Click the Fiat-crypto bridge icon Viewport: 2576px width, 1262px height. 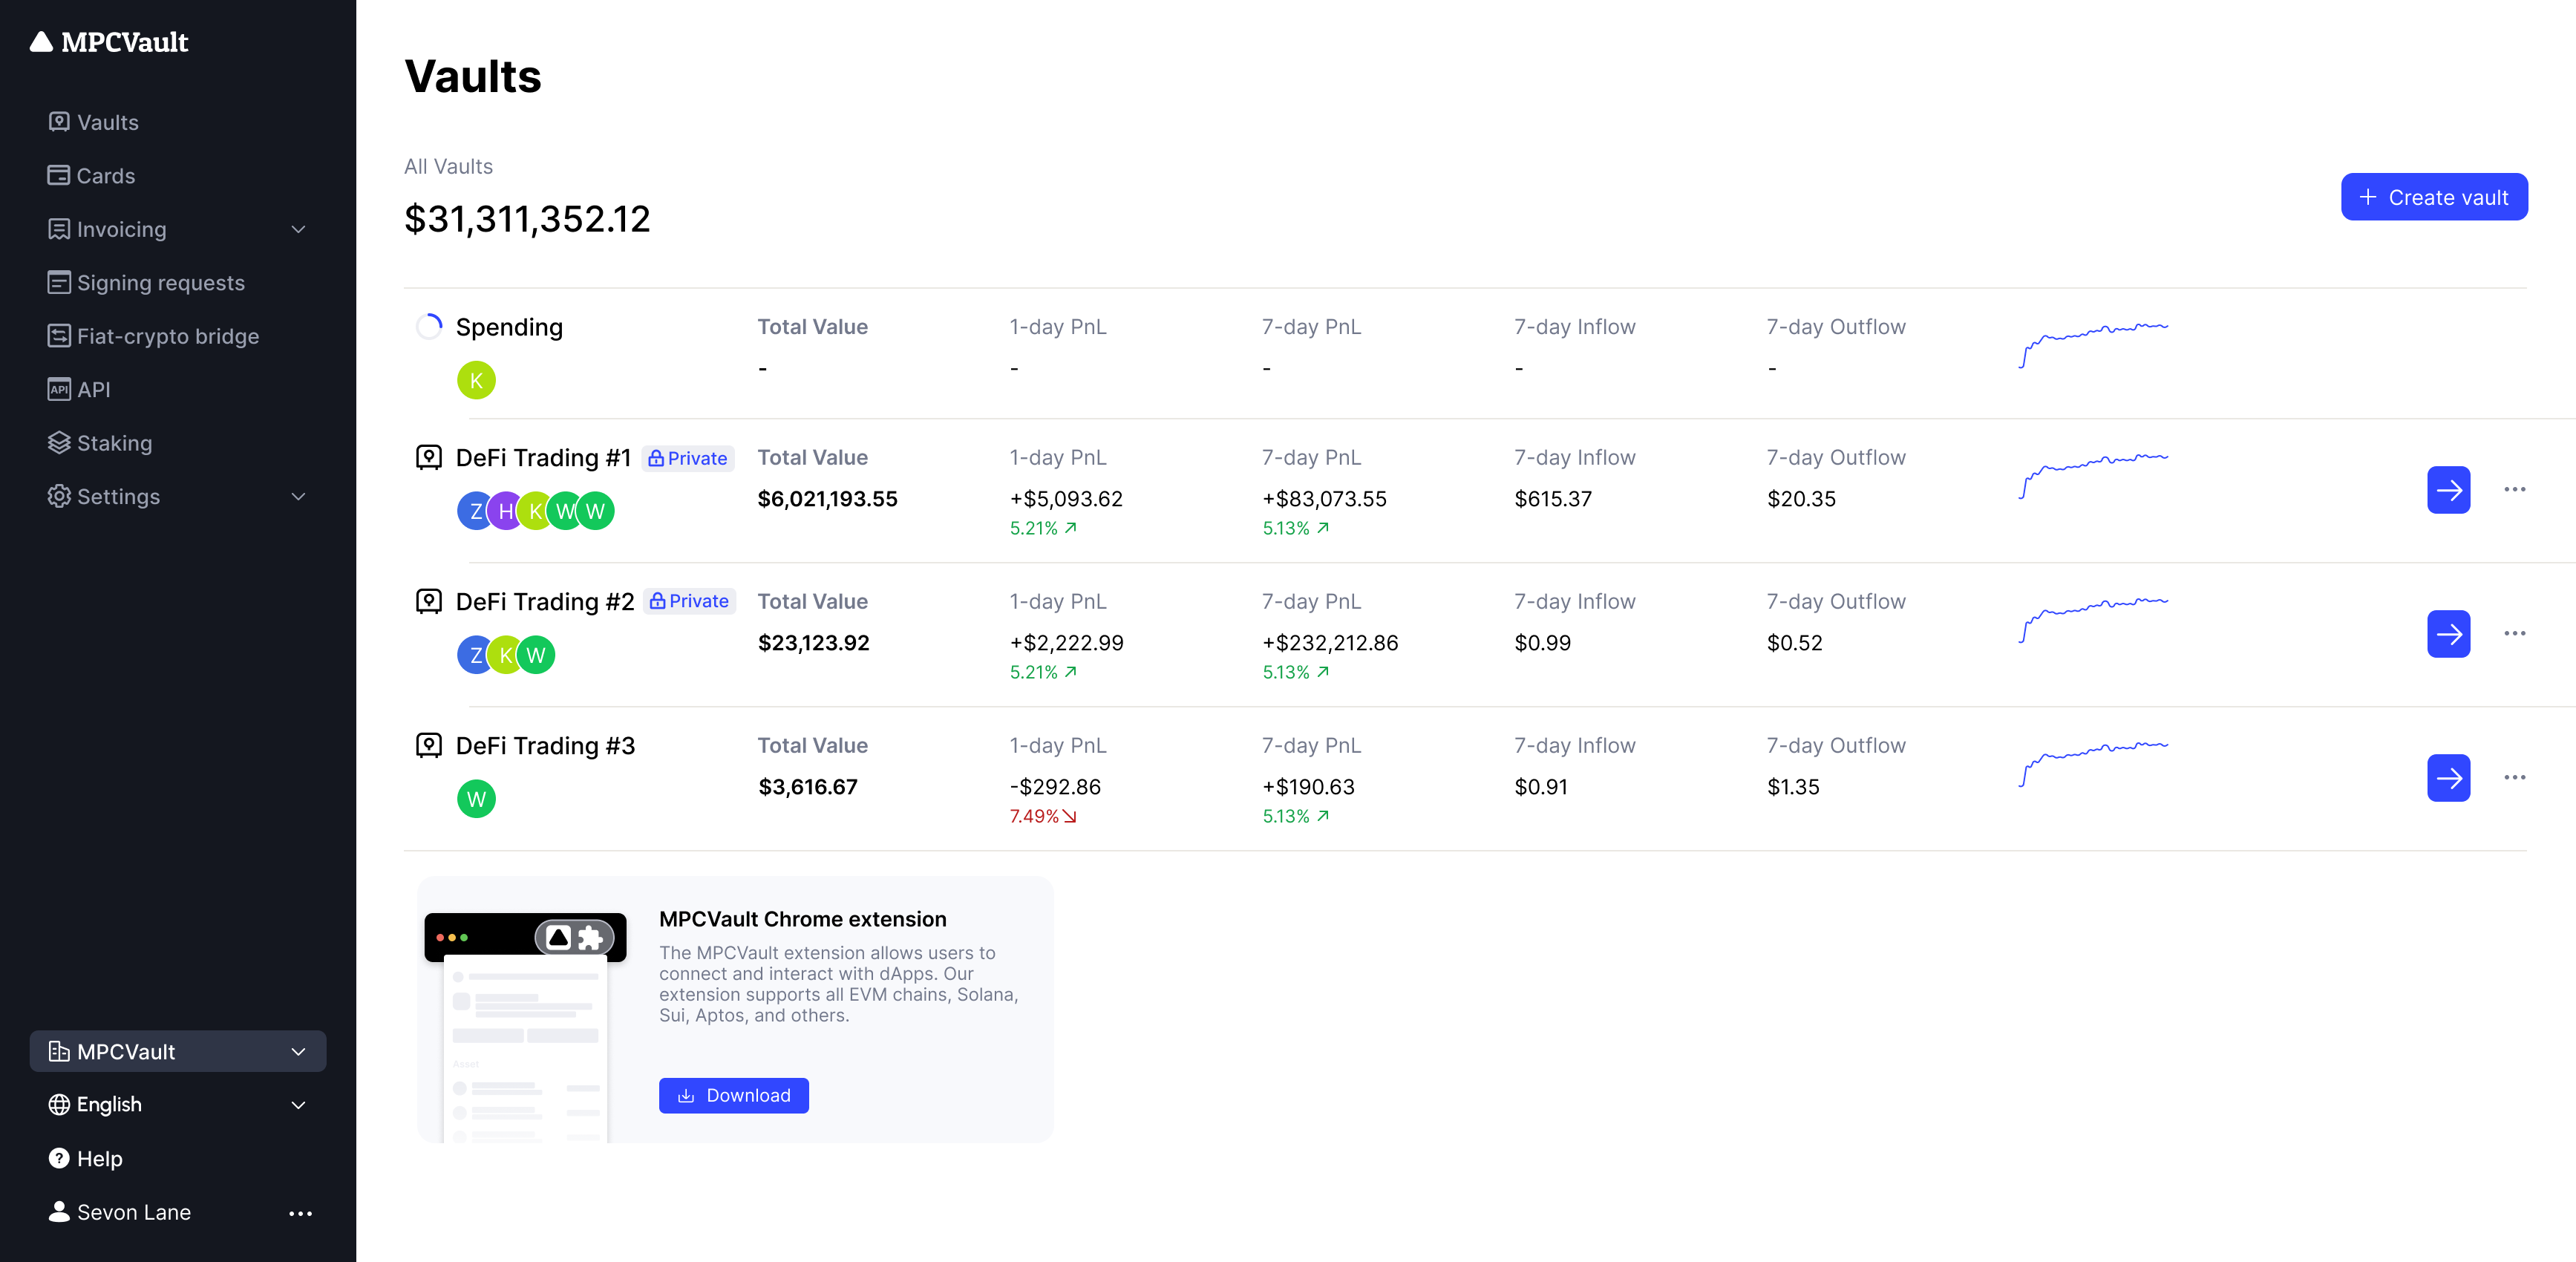tap(59, 336)
